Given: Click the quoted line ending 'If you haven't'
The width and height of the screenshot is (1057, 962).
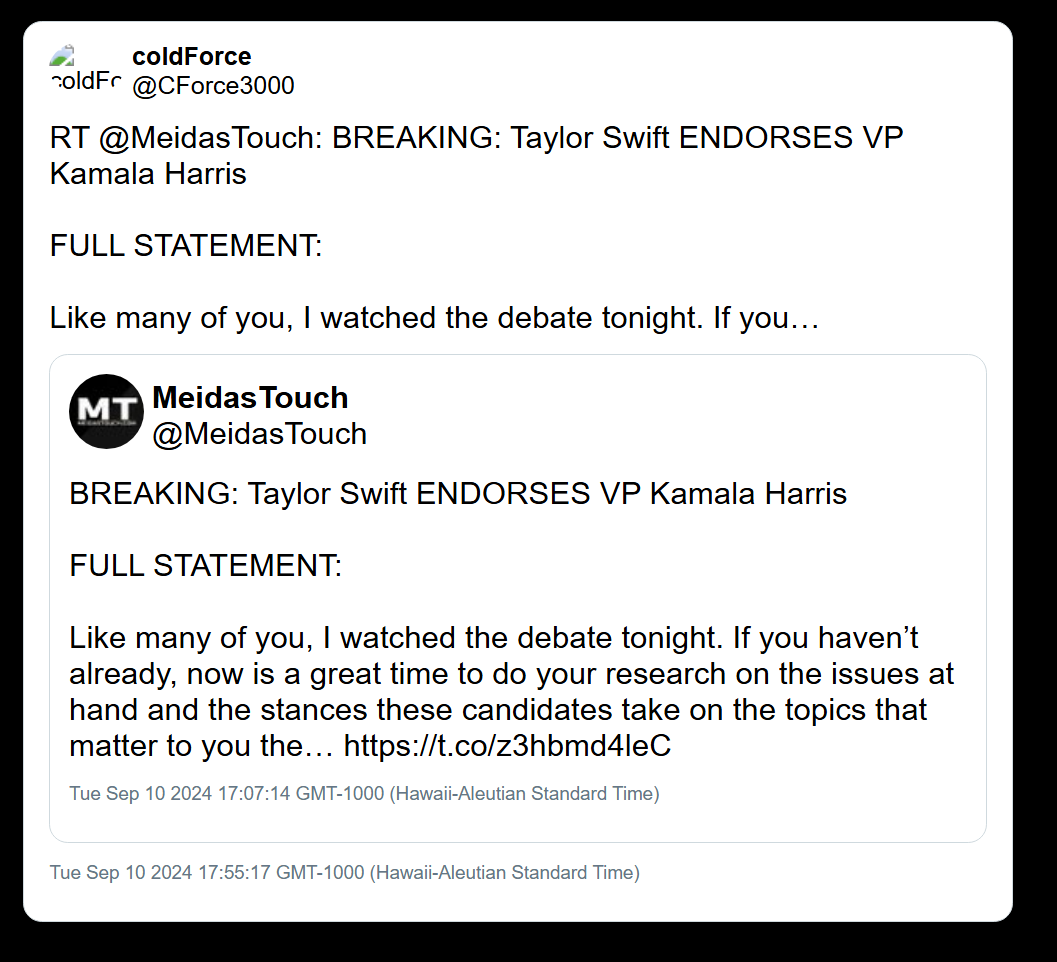Looking at the screenshot, I should pyautogui.click(x=494, y=638).
